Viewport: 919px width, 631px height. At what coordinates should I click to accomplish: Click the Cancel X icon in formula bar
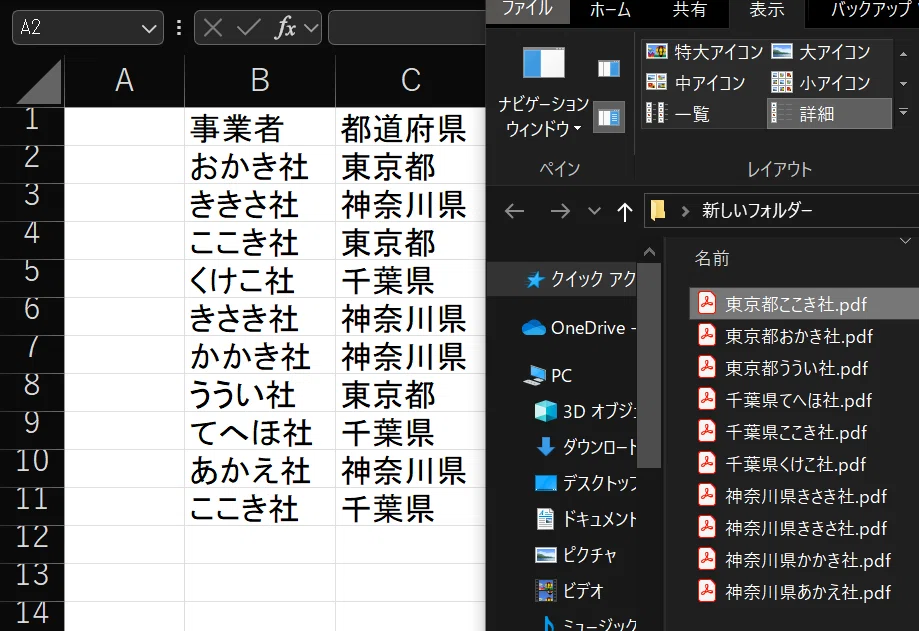pos(213,28)
